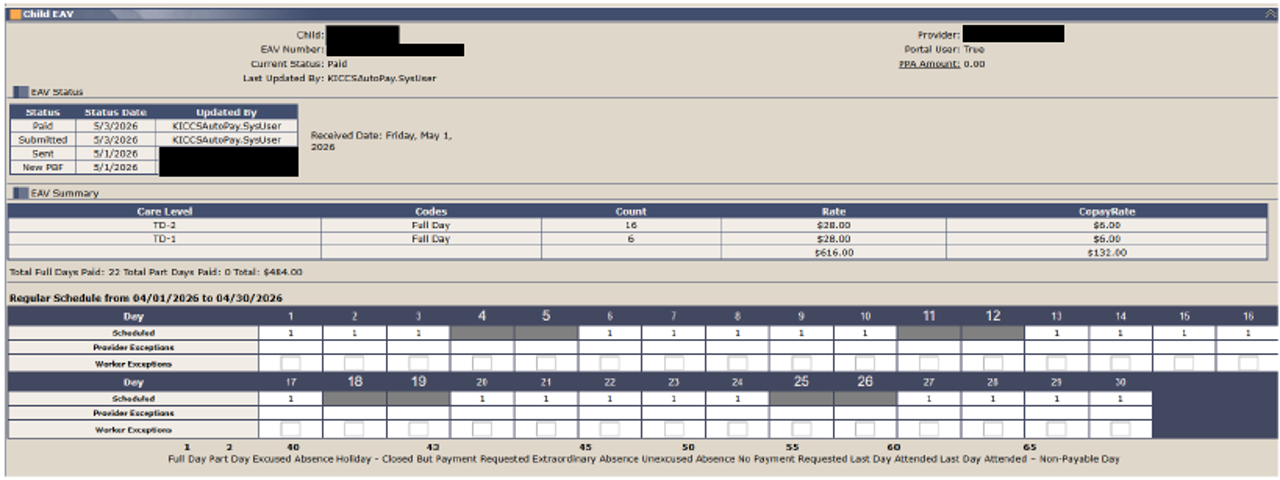Click the Received Date text
The width and height of the screenshot is (1280, 480).
coord(381,140)
